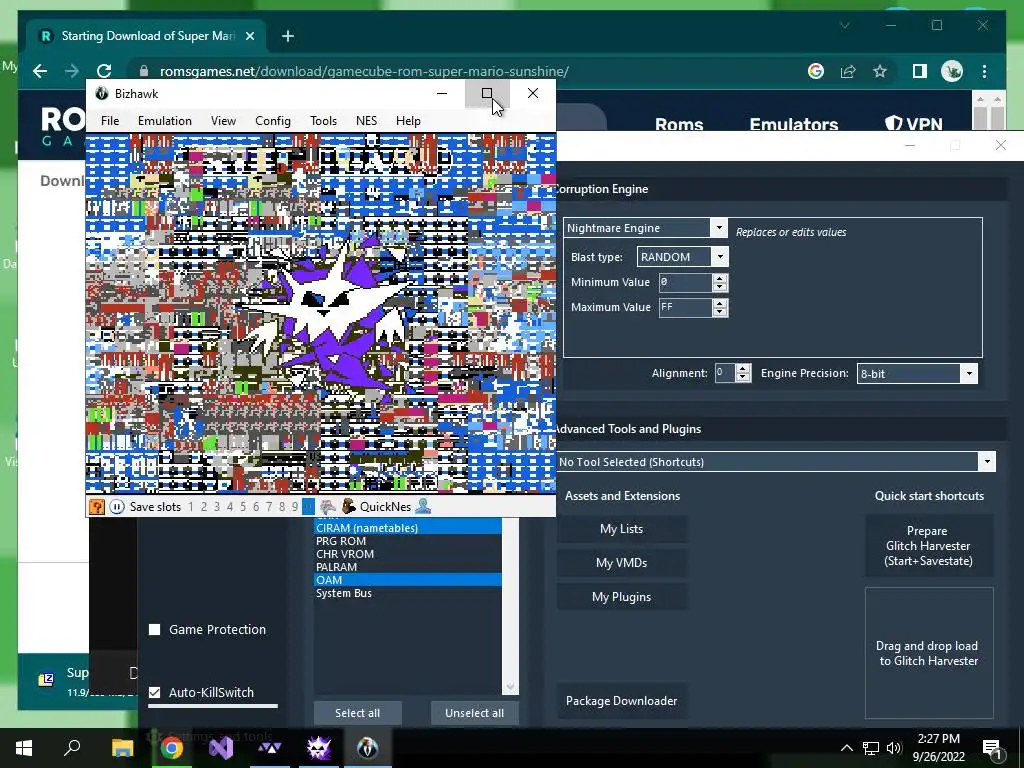This screenshot has height=768, width=1024.
Task: Open the View menu in Bizhawk
Action: 223,121
